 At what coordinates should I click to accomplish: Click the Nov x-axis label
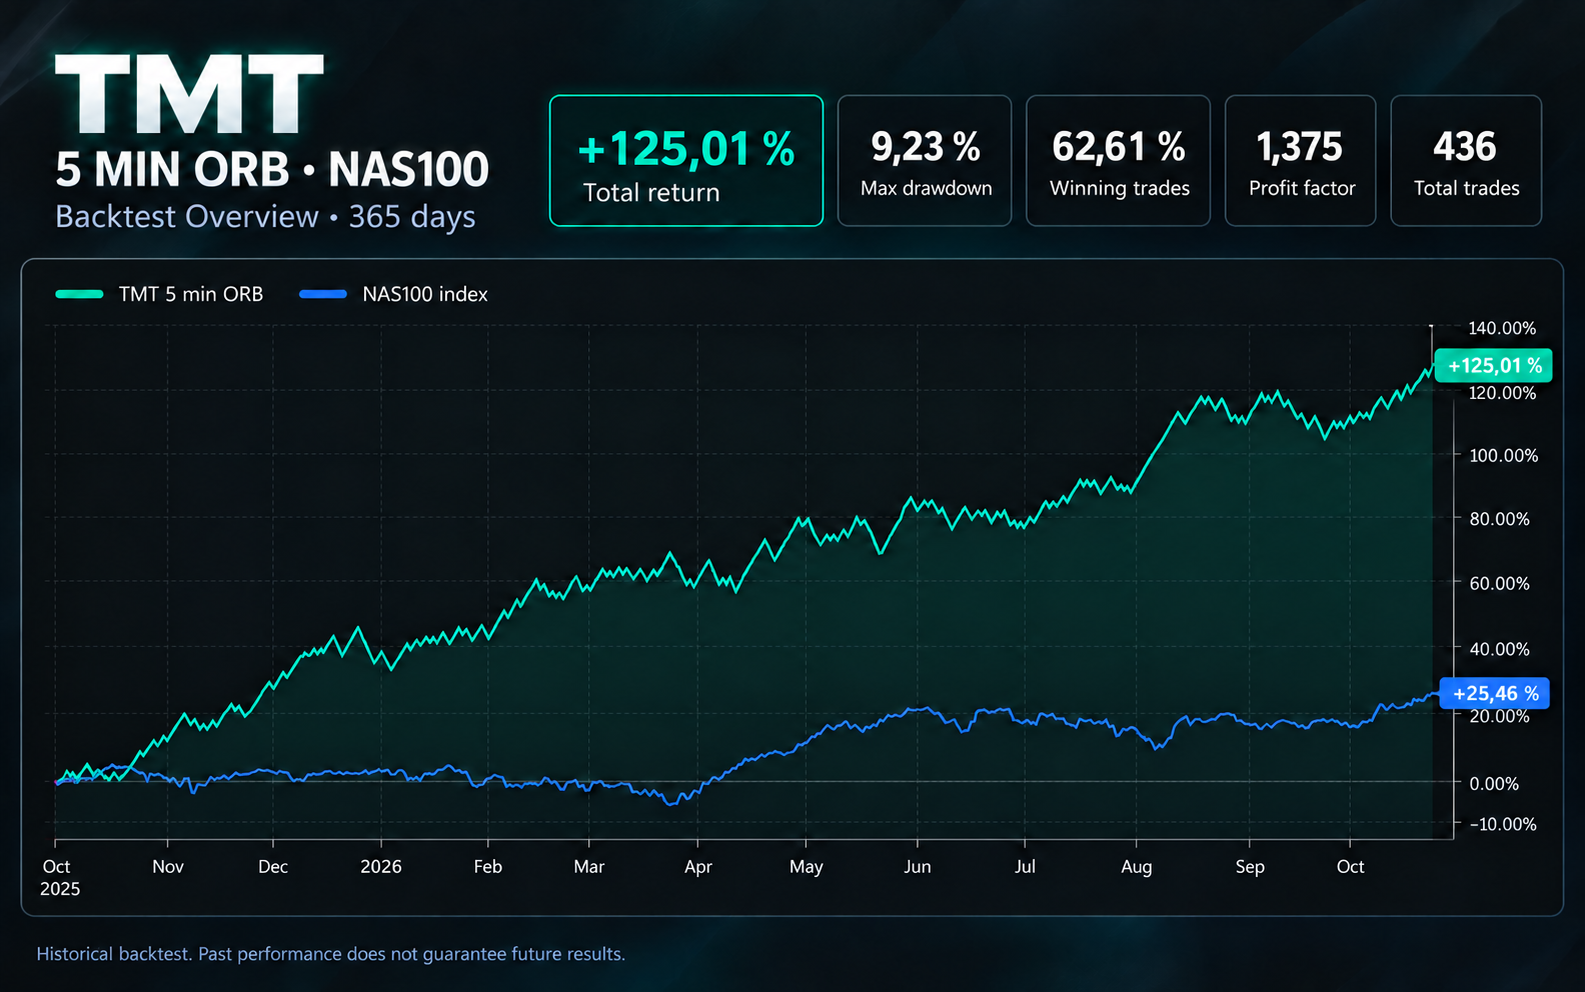point(168,867)
